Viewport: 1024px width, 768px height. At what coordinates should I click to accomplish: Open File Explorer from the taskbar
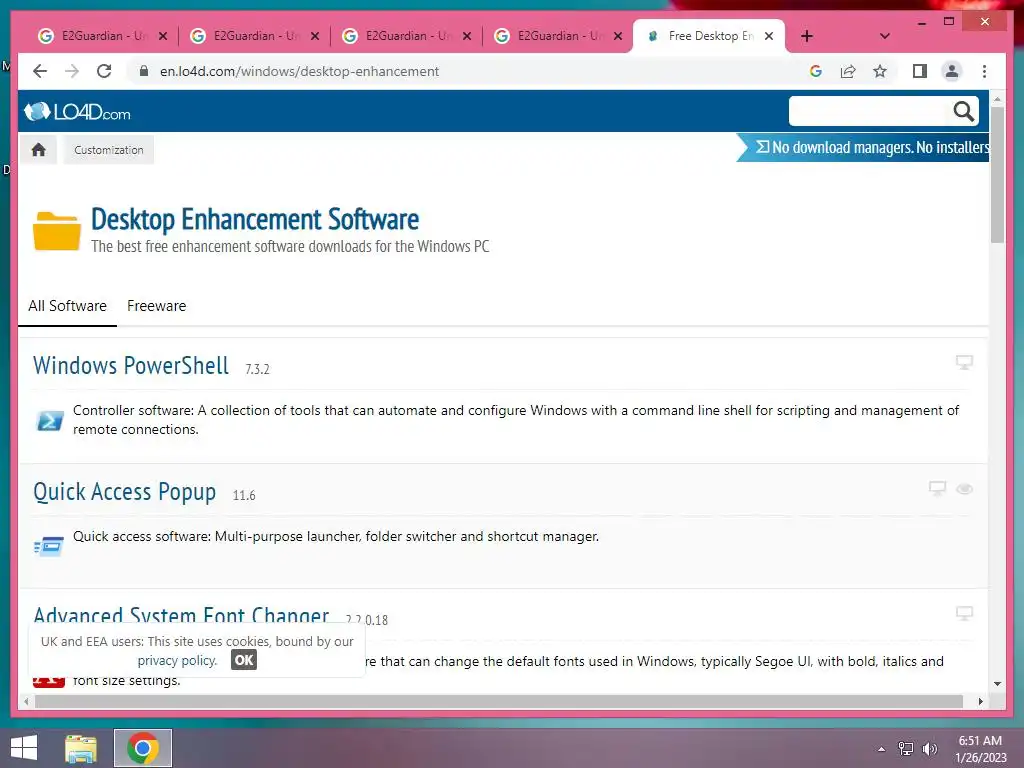pos(81,748)
